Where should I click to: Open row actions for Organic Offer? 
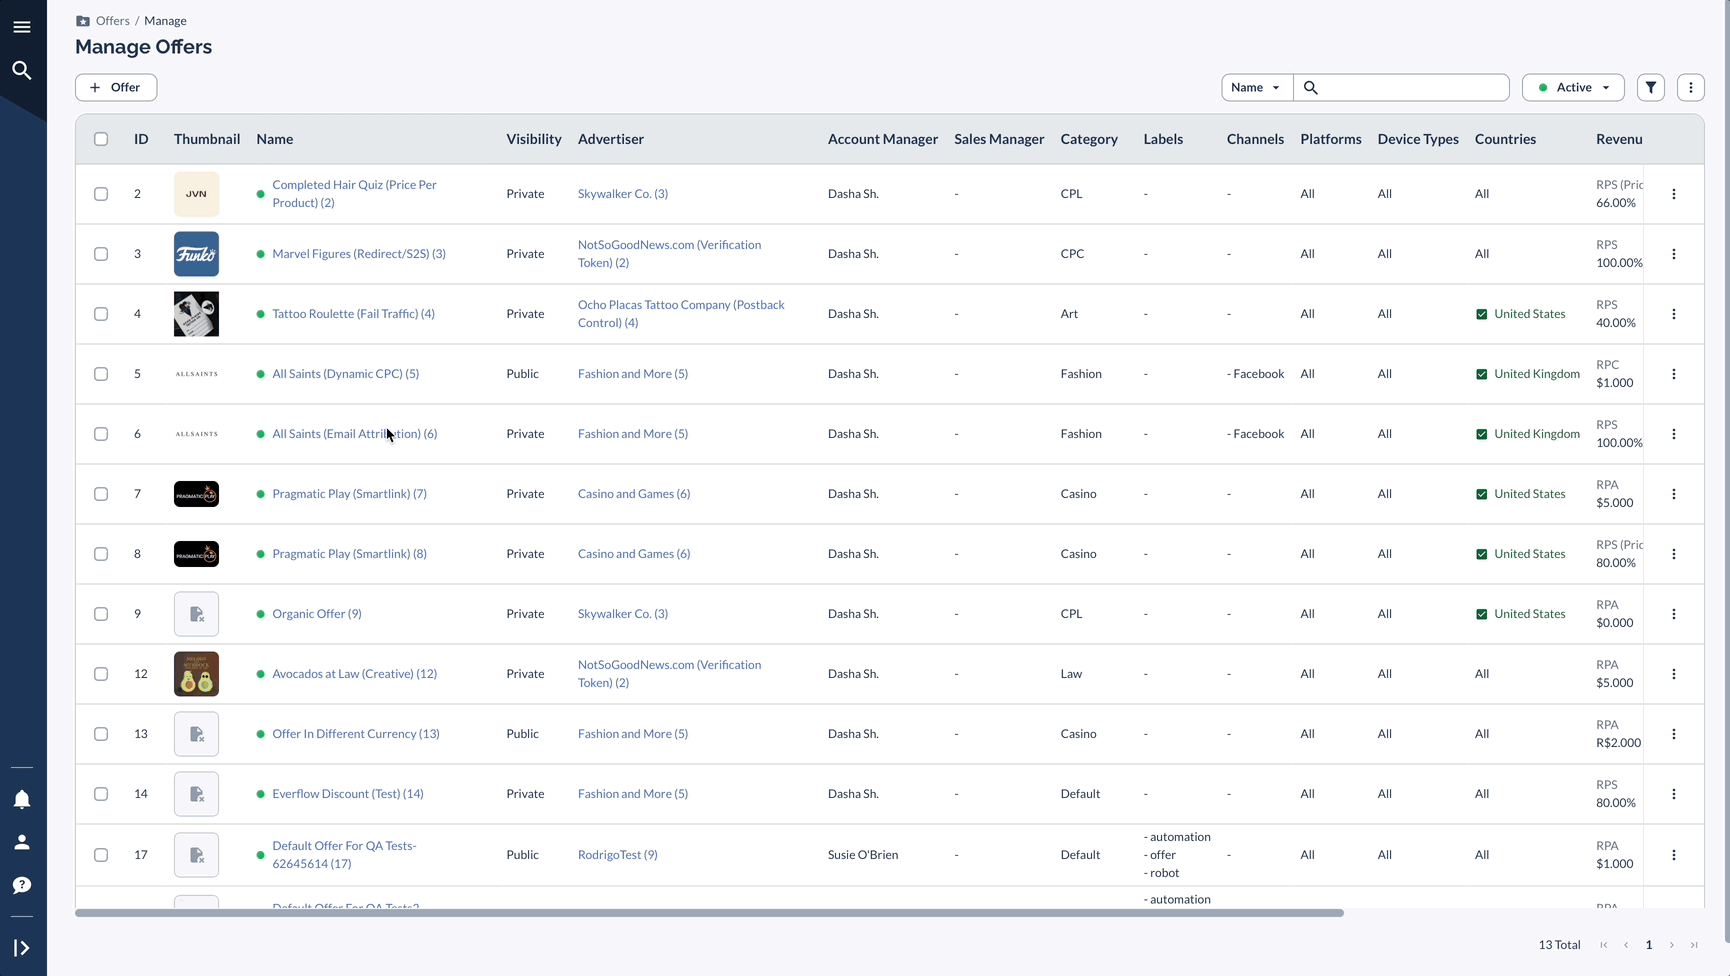coord(1674,614)
